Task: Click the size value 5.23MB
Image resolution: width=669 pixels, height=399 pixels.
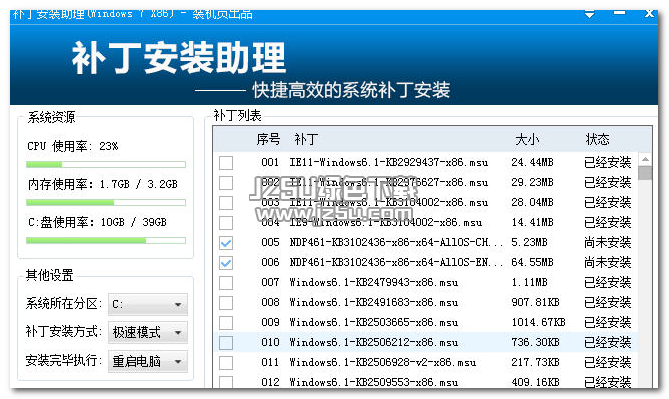Action: 529,242
